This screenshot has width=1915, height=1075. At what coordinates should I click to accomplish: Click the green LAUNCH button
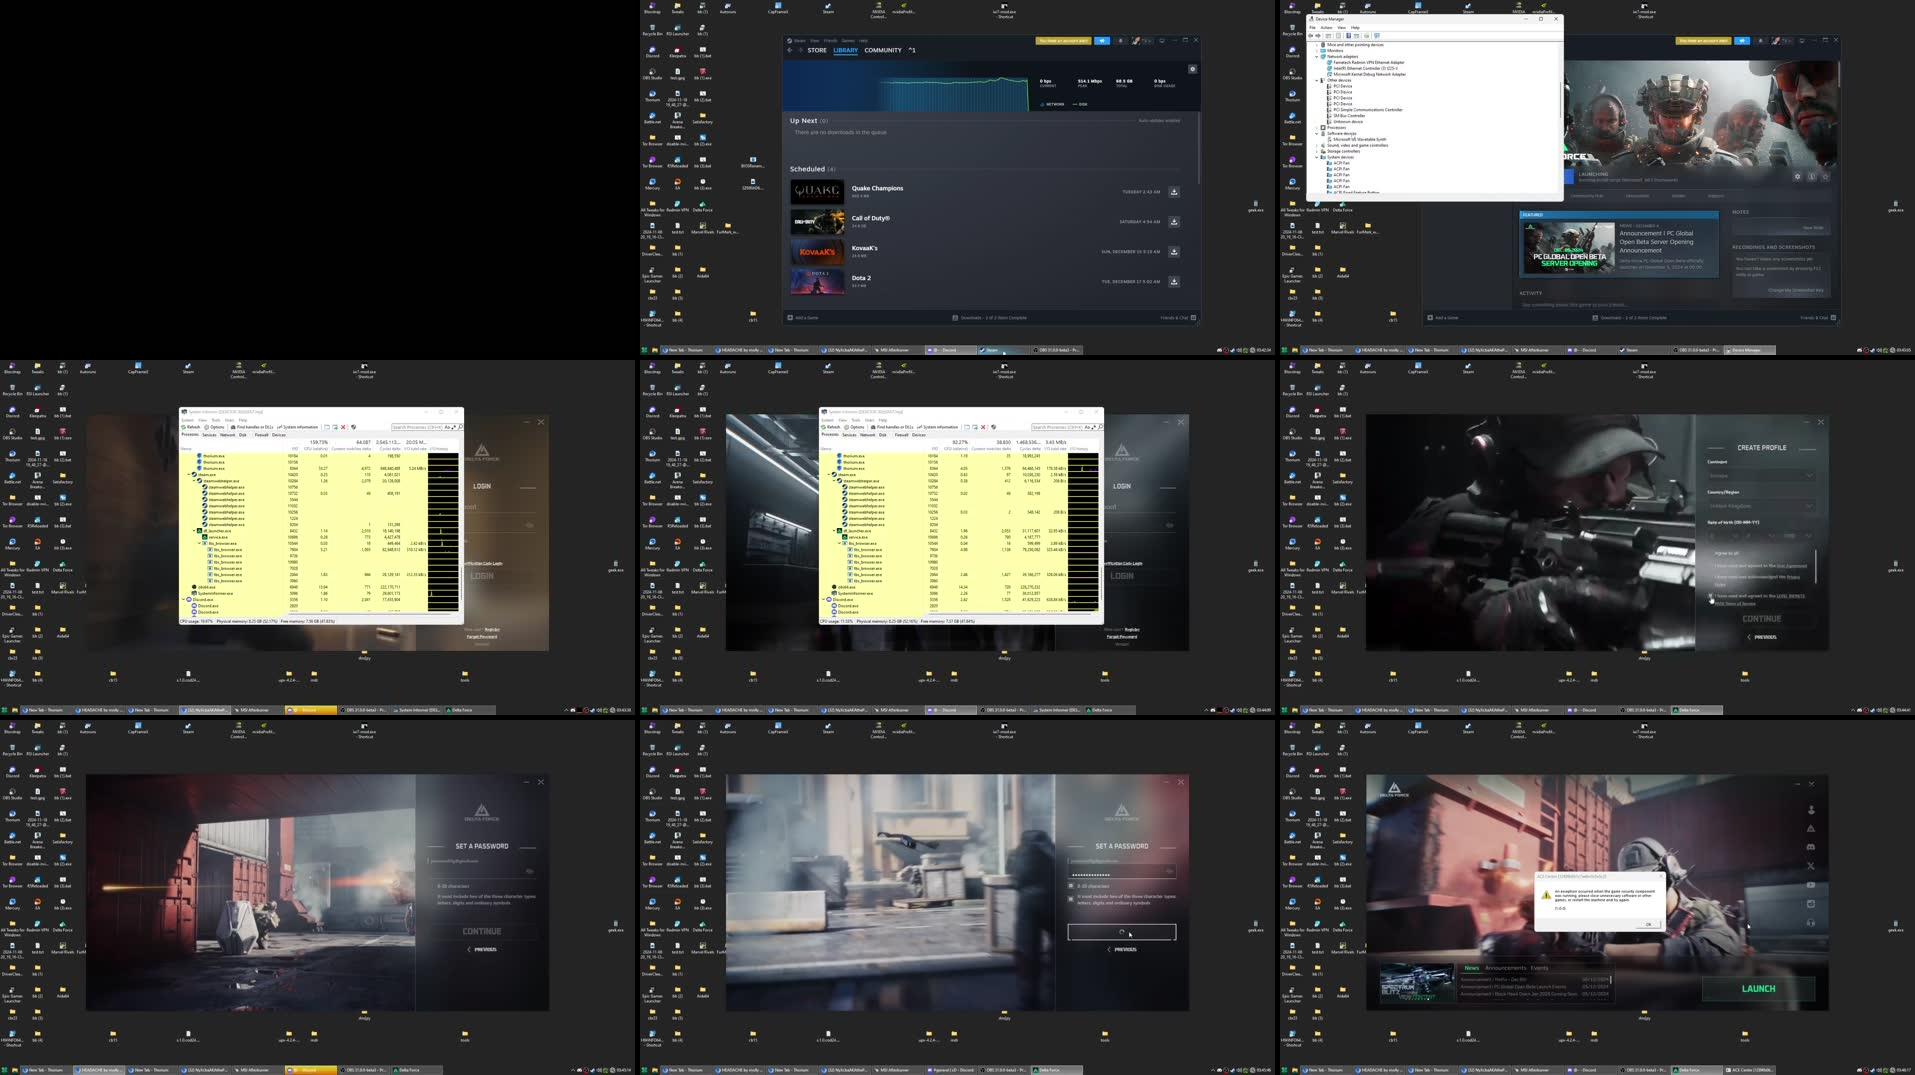click(1758, 989)
